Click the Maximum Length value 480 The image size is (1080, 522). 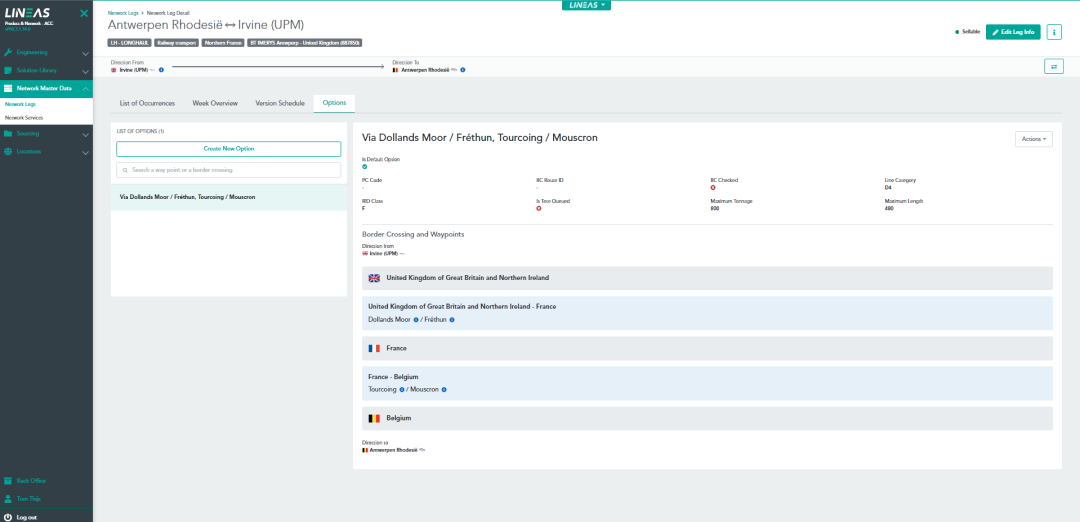889,208
